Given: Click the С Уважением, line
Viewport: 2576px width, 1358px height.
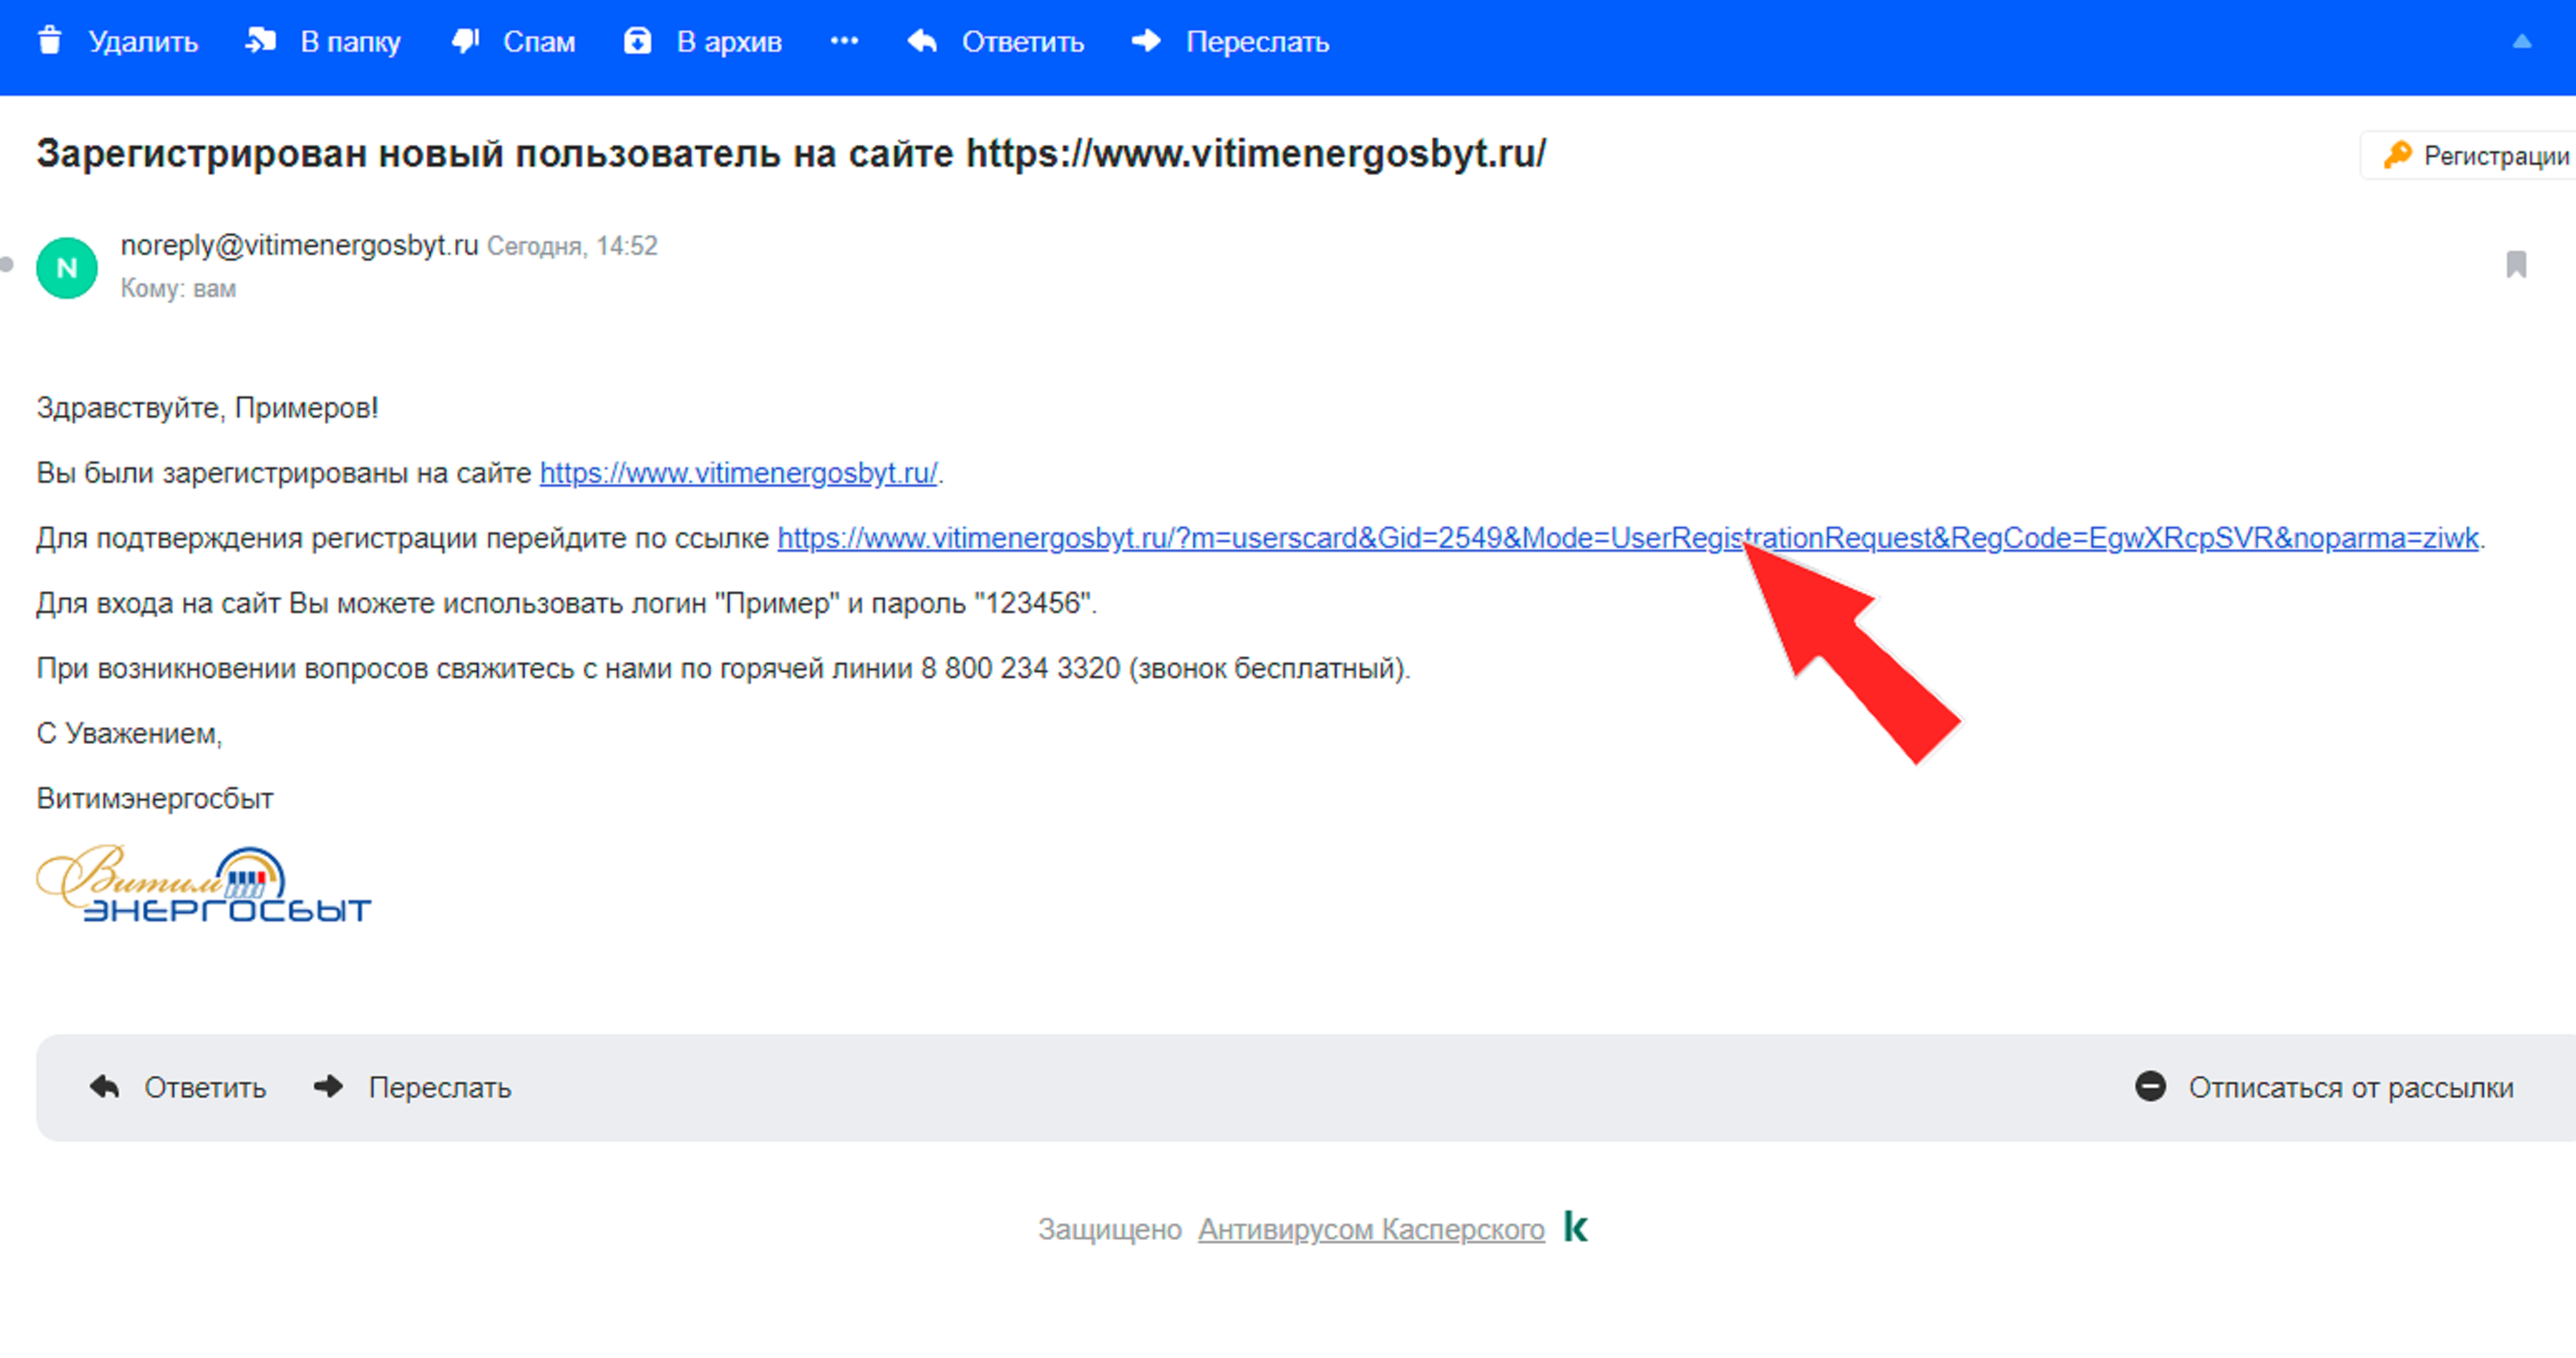Looking at the screenshot, I should pos(129,734).
